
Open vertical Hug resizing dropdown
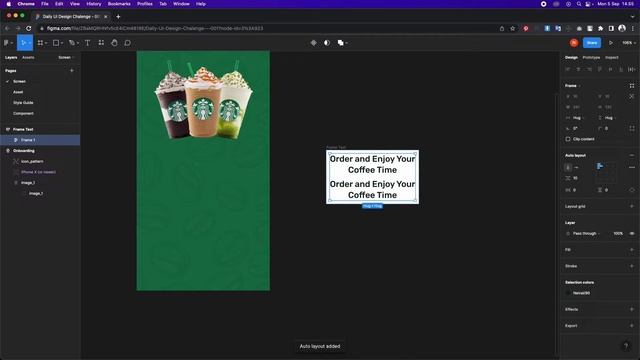pyautogui.click(x=609, y=118)
